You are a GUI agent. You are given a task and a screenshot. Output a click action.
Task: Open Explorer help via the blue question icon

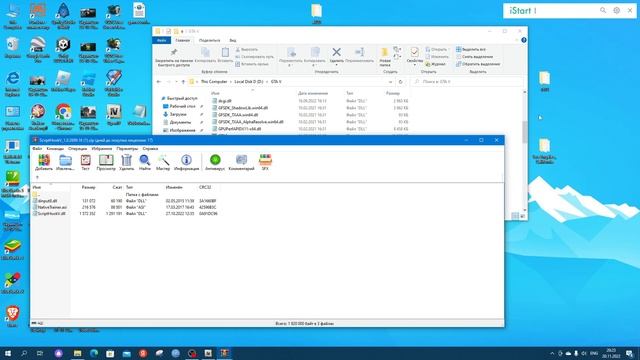(x=524, y=40)
